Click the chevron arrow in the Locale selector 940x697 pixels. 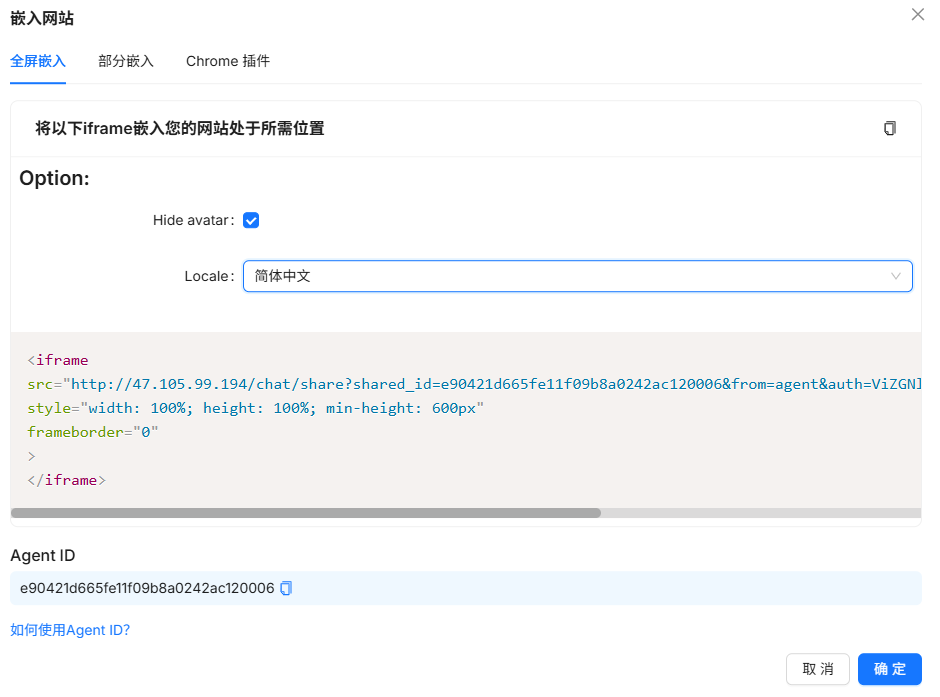point(896,276)
